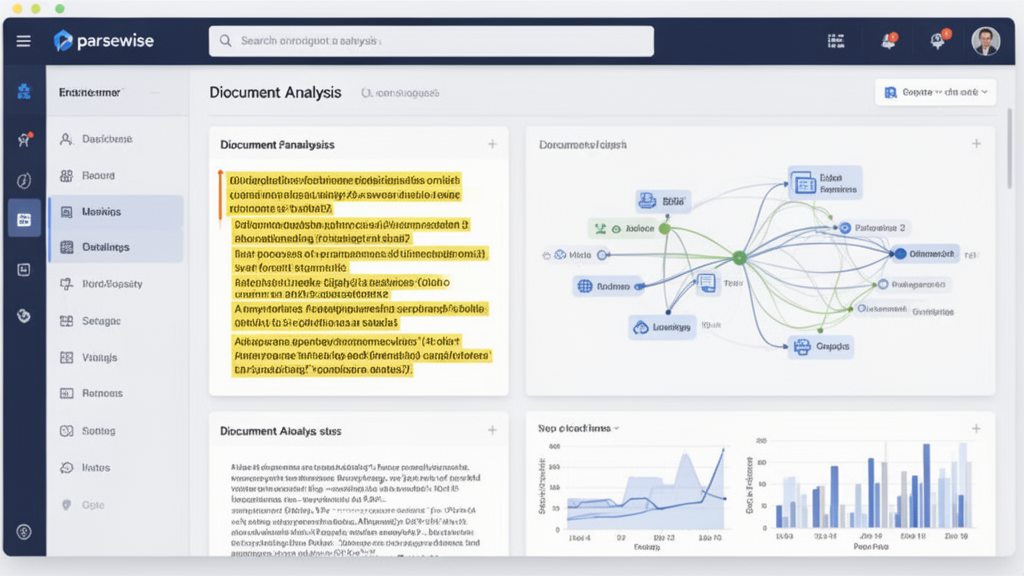Select the top-right folder node in the graph

[x=825, y=183]
